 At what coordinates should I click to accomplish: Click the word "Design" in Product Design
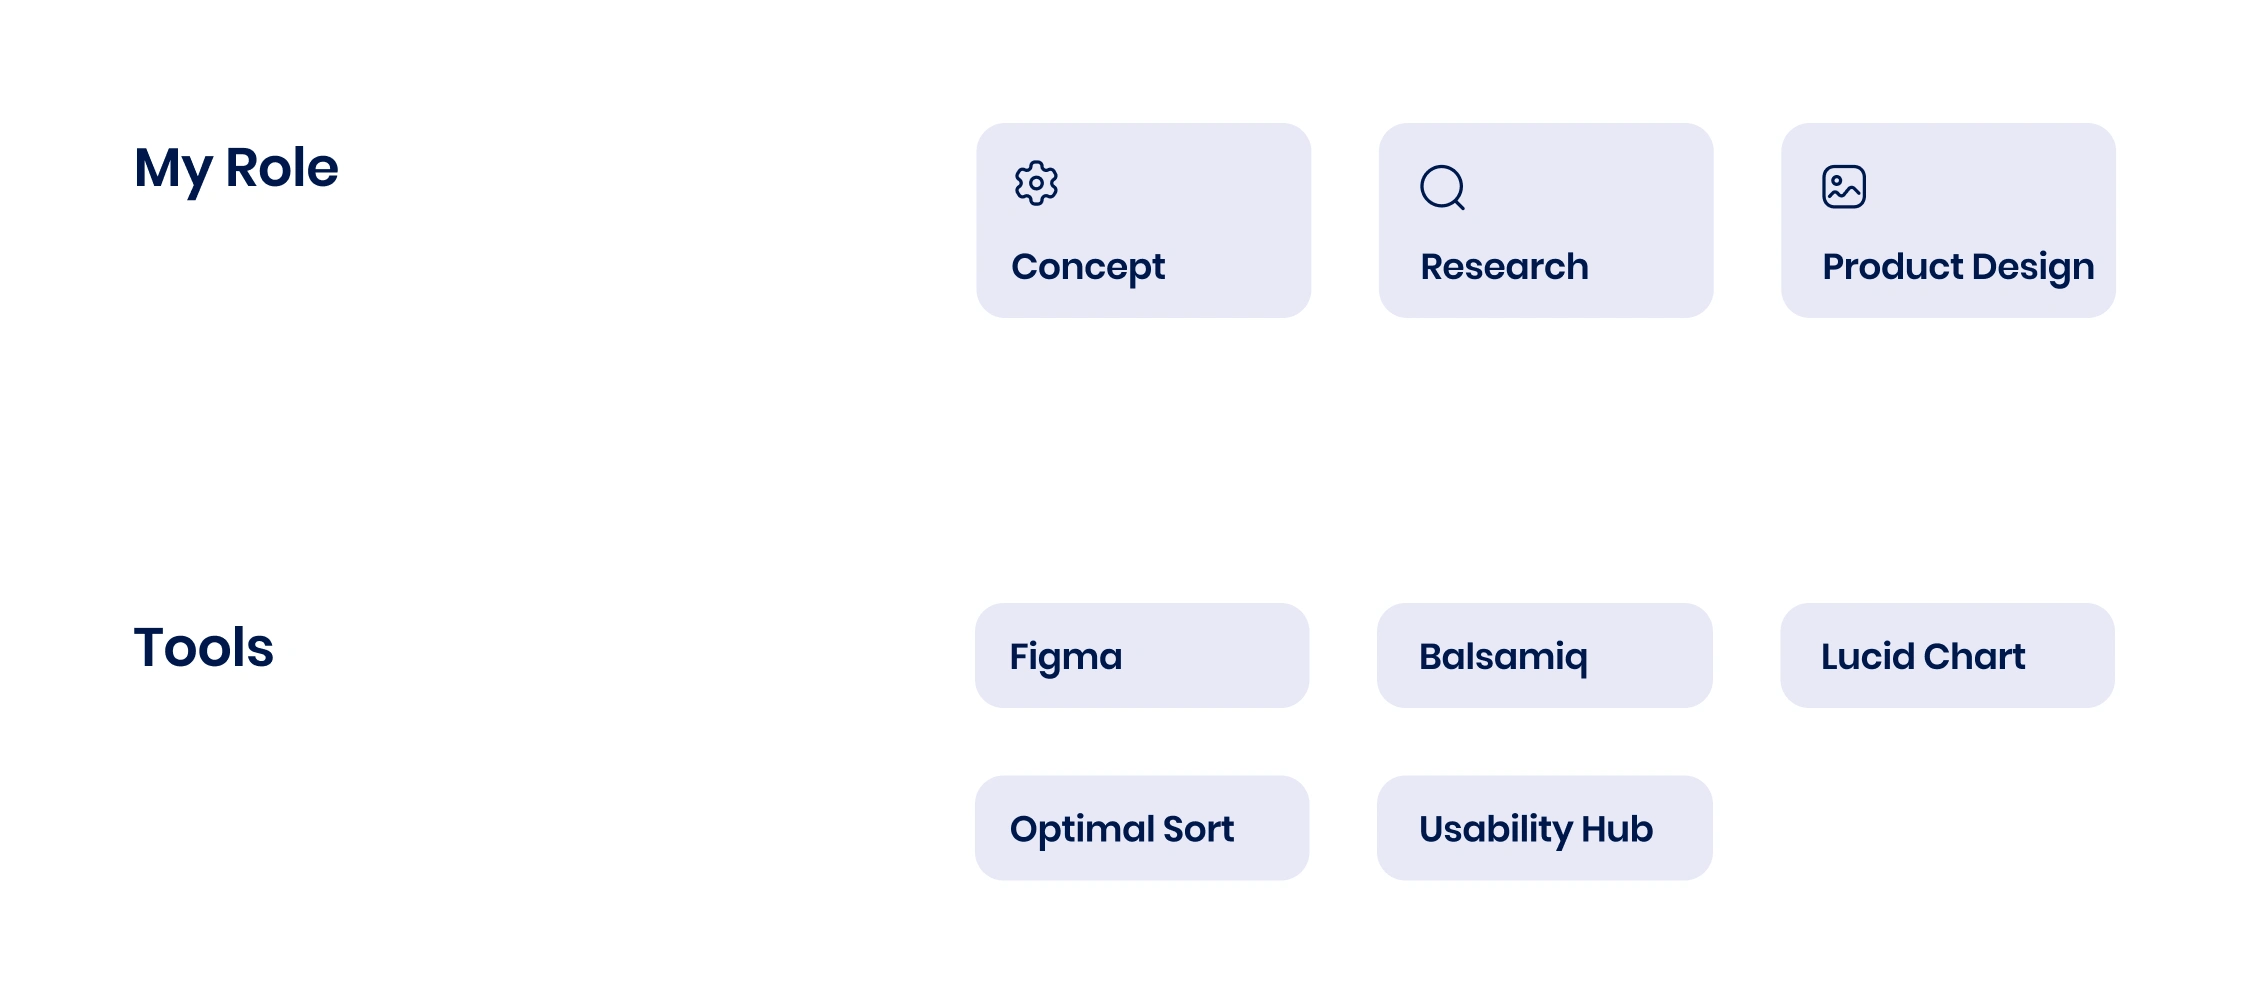coord(2032,267)
